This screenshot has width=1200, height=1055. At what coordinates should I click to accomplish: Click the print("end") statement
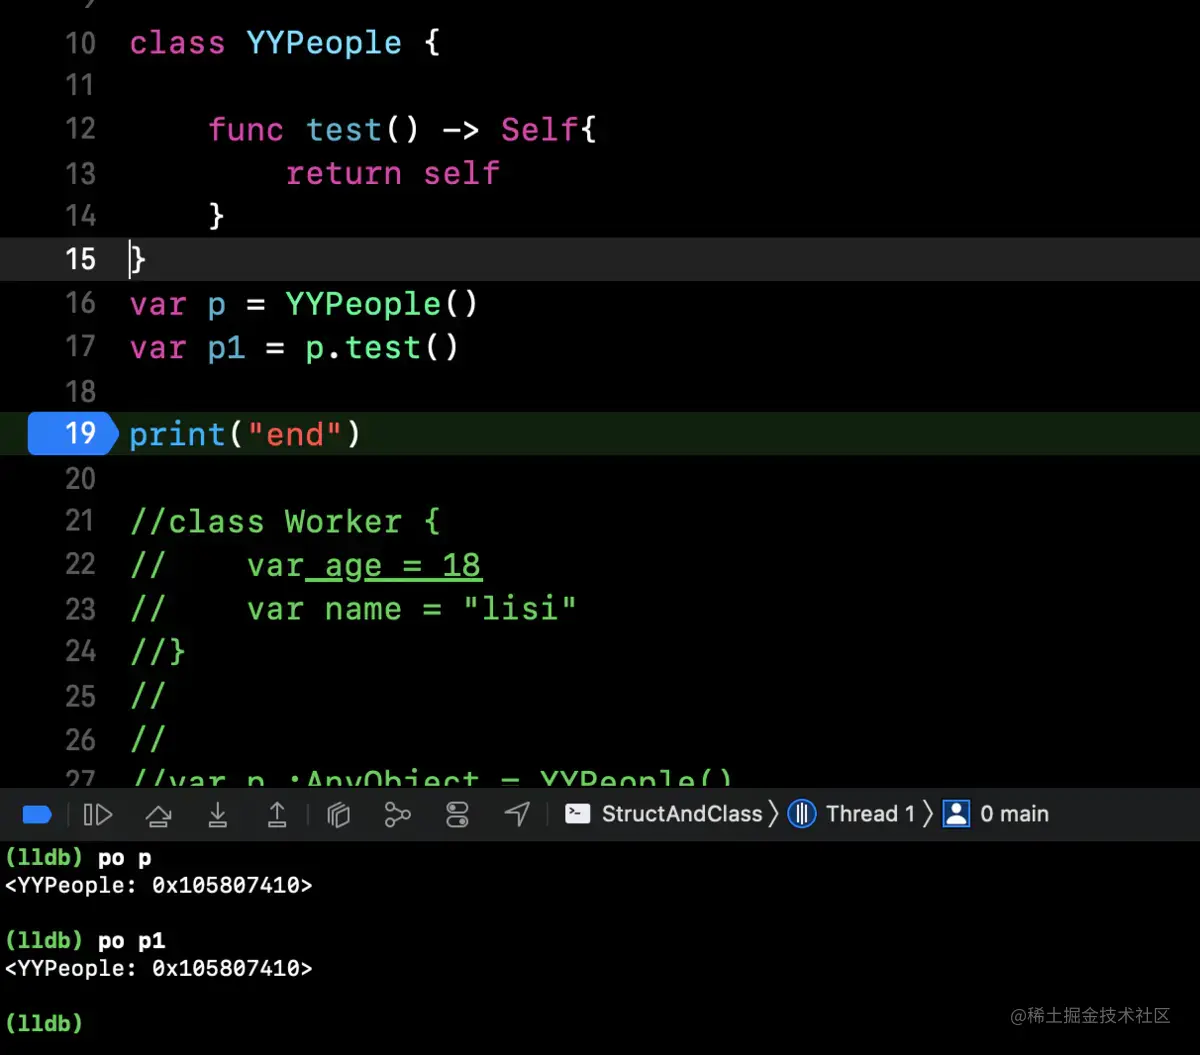click(x=245, y=434)
